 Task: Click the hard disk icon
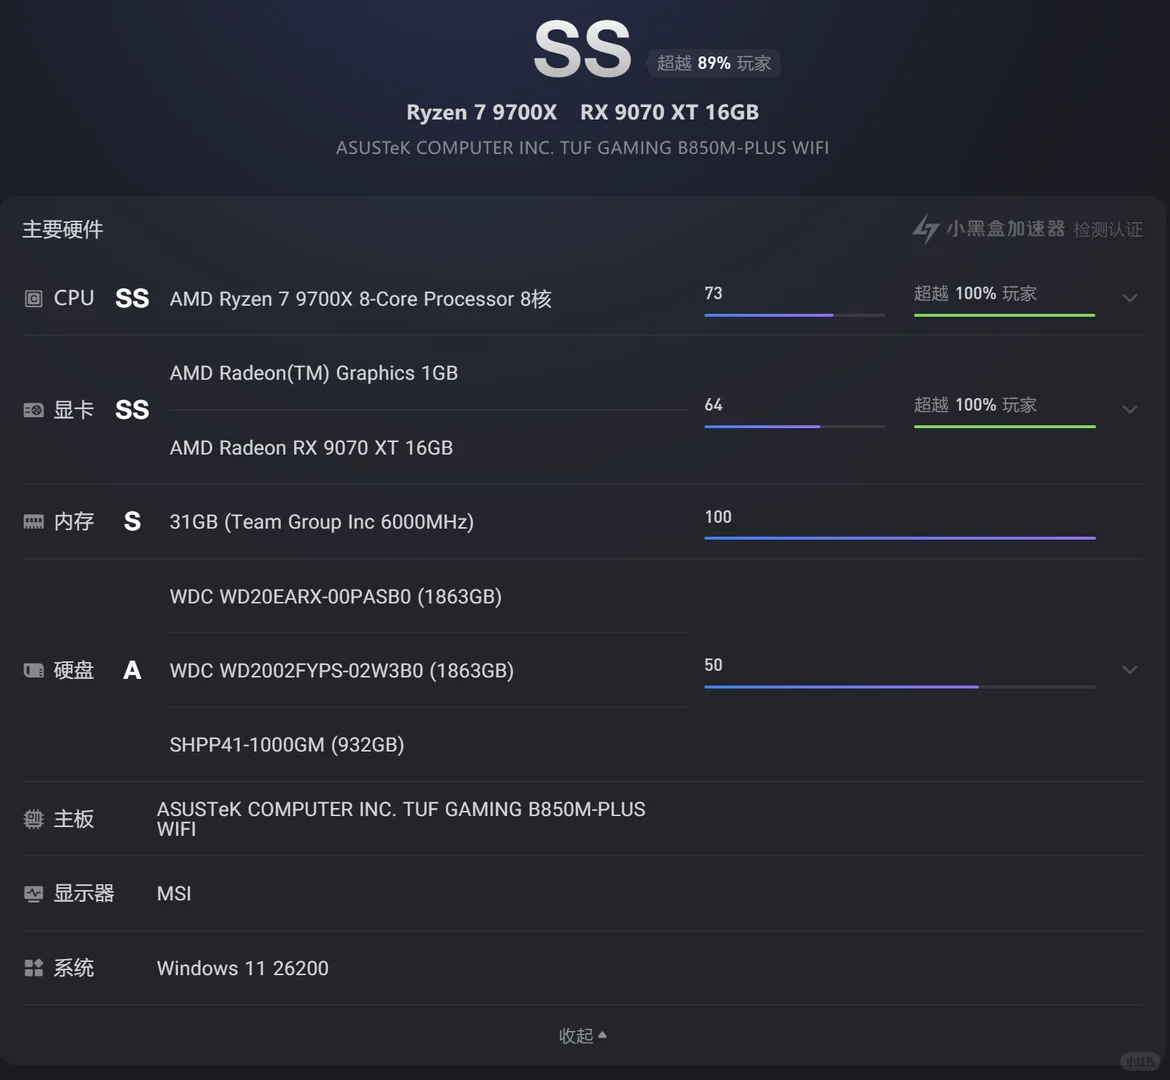pyautogui.click(x=33, y=670)
